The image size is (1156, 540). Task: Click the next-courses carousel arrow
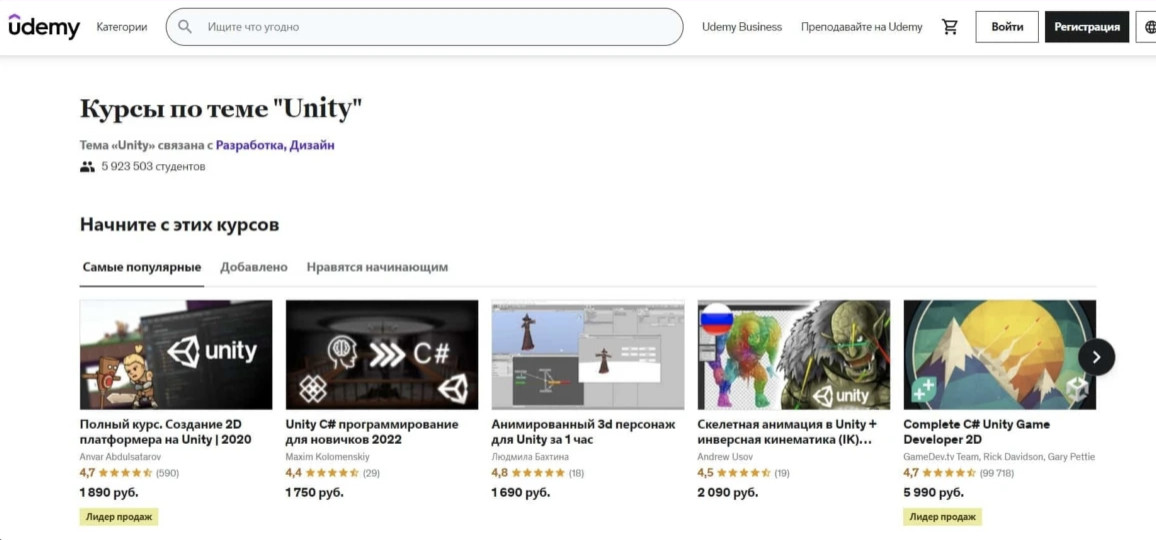[1096, 357]
